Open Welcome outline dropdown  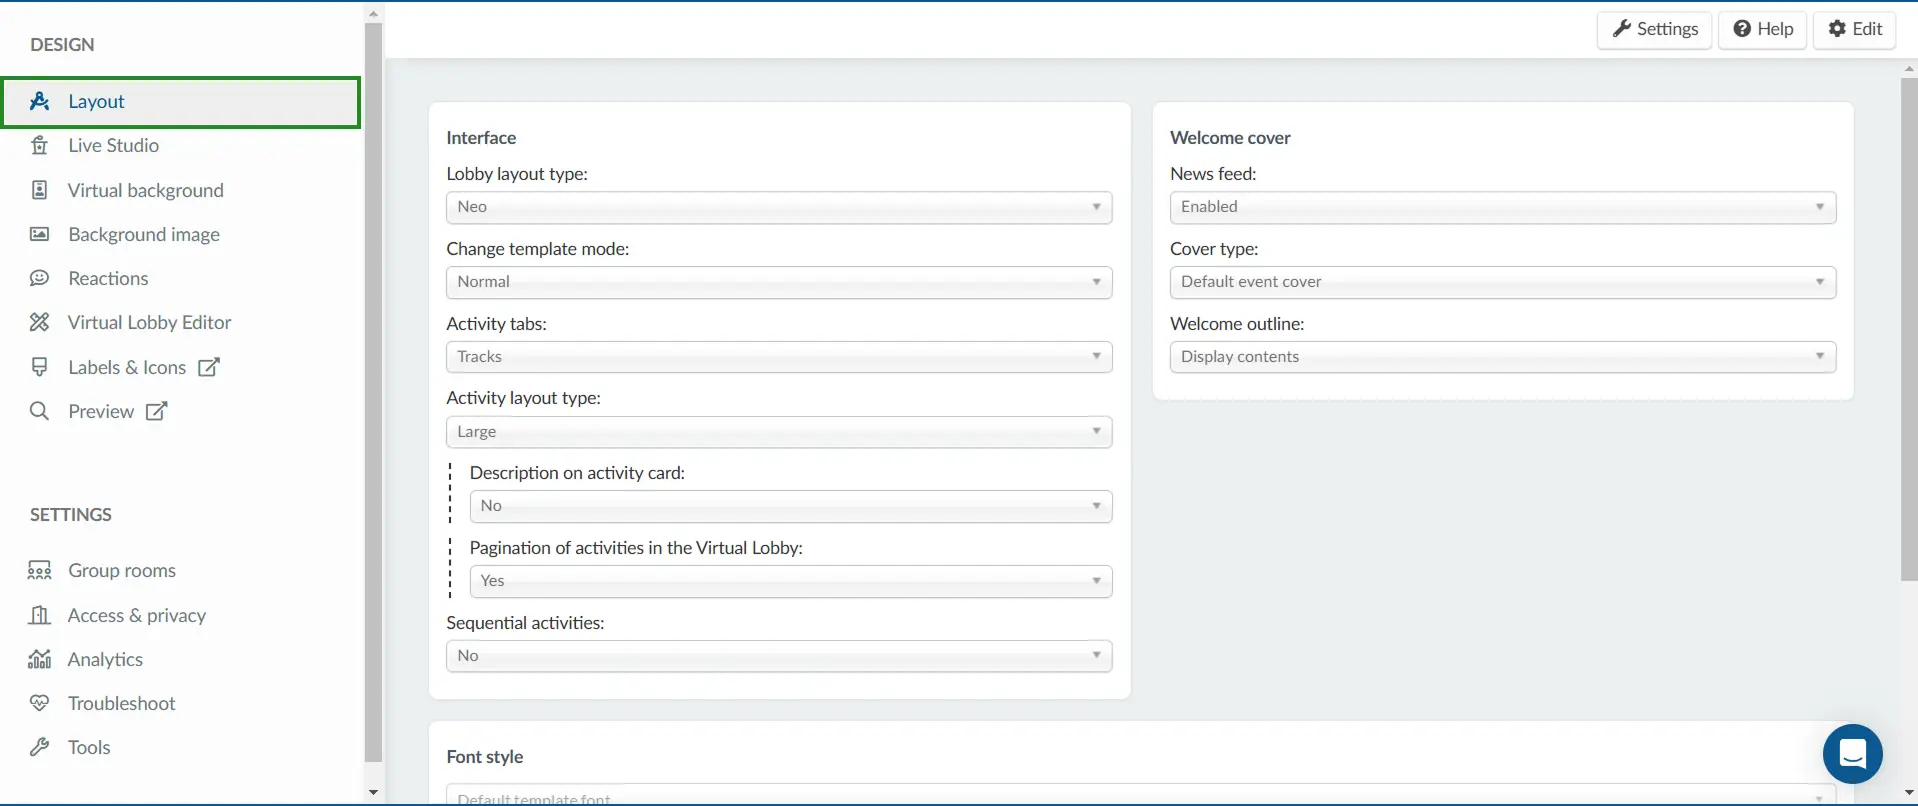pos(1503,357)
